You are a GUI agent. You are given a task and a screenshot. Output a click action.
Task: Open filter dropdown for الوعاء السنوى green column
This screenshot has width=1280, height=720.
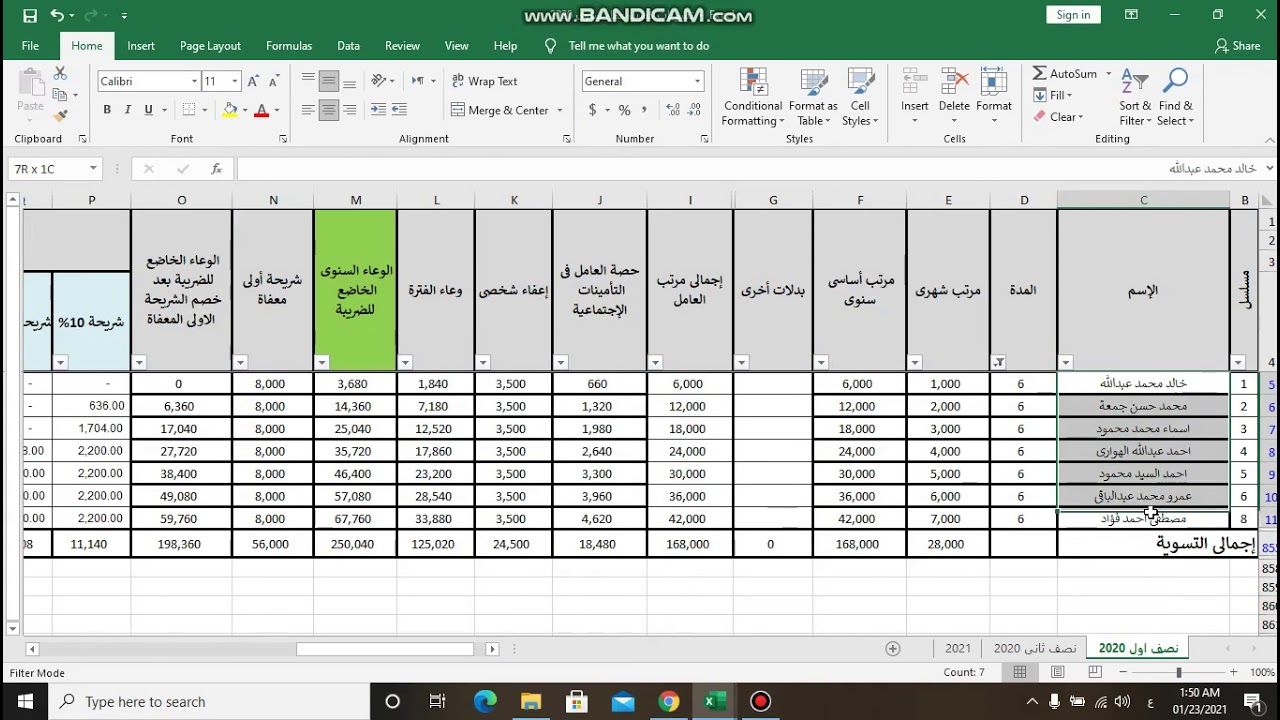[322, 363]
